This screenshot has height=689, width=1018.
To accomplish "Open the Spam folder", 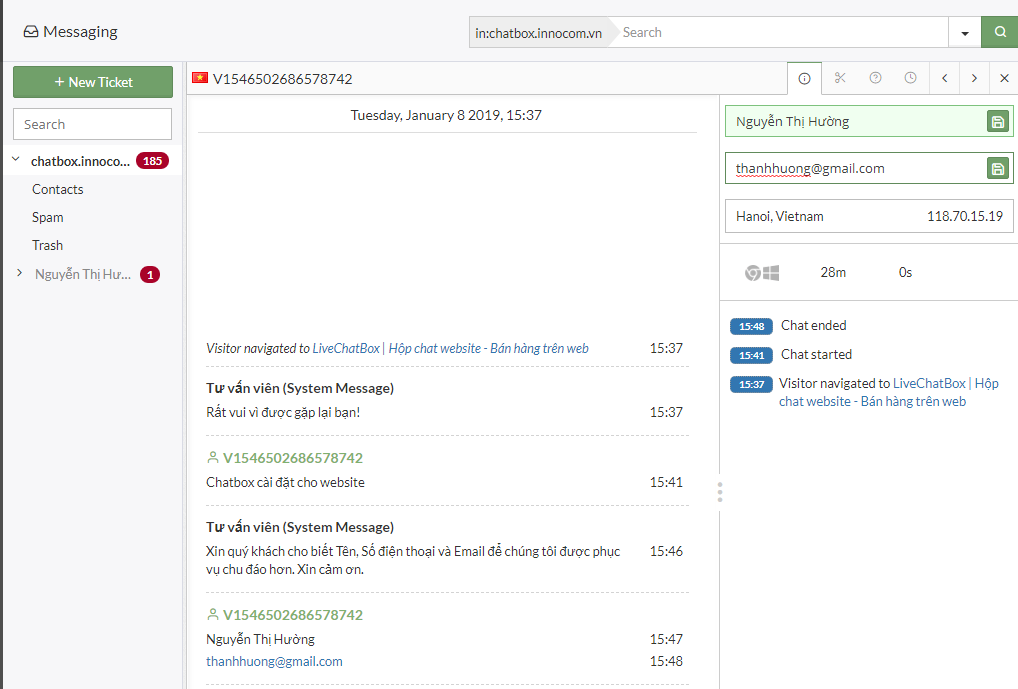I will (x=47, y=217).
